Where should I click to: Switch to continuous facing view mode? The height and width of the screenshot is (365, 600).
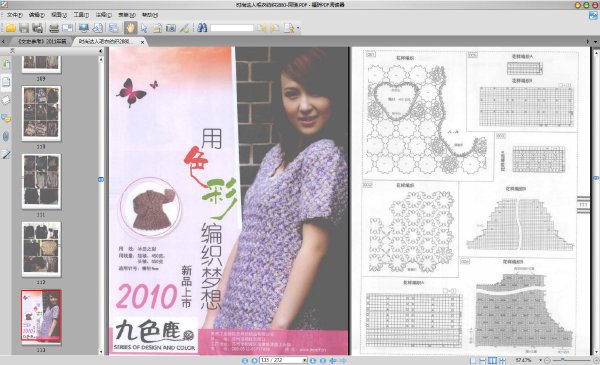click(502, 360)
